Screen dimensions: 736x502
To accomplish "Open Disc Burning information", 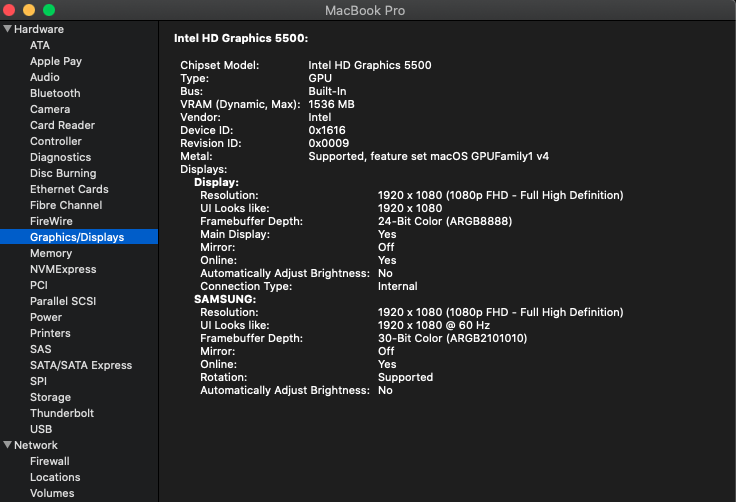I will (63, 173).
